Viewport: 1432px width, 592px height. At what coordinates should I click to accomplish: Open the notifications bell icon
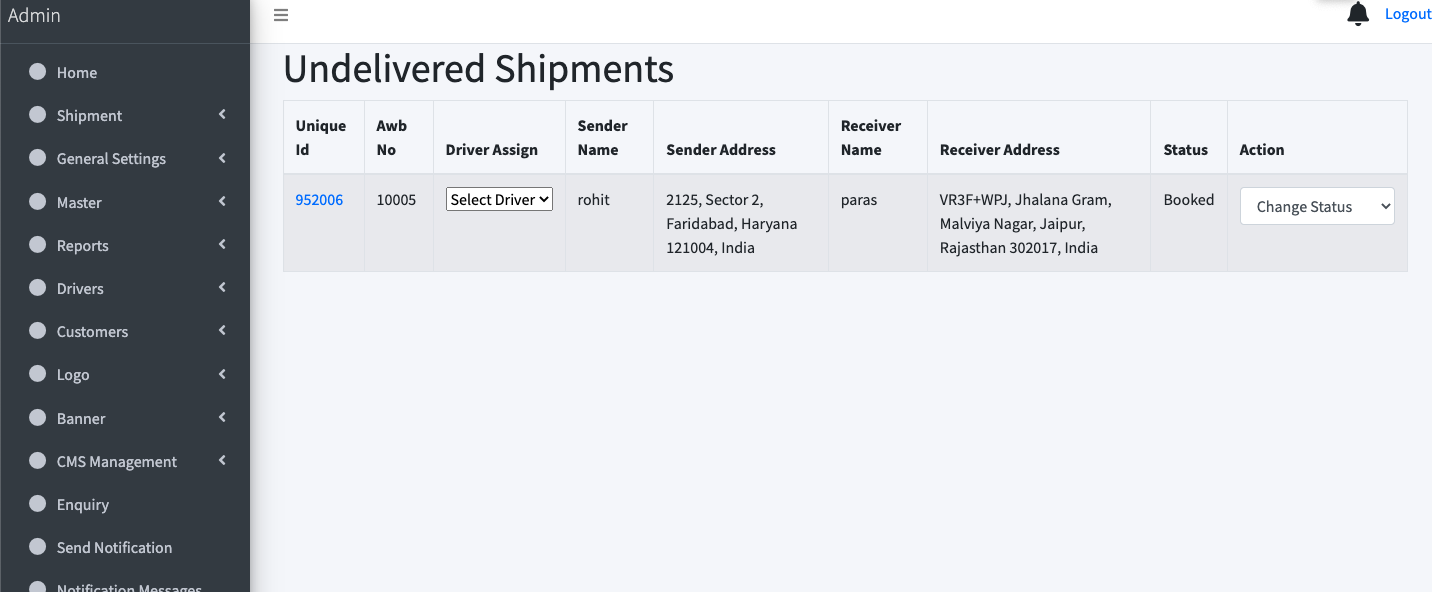(x=1357, y=14)
